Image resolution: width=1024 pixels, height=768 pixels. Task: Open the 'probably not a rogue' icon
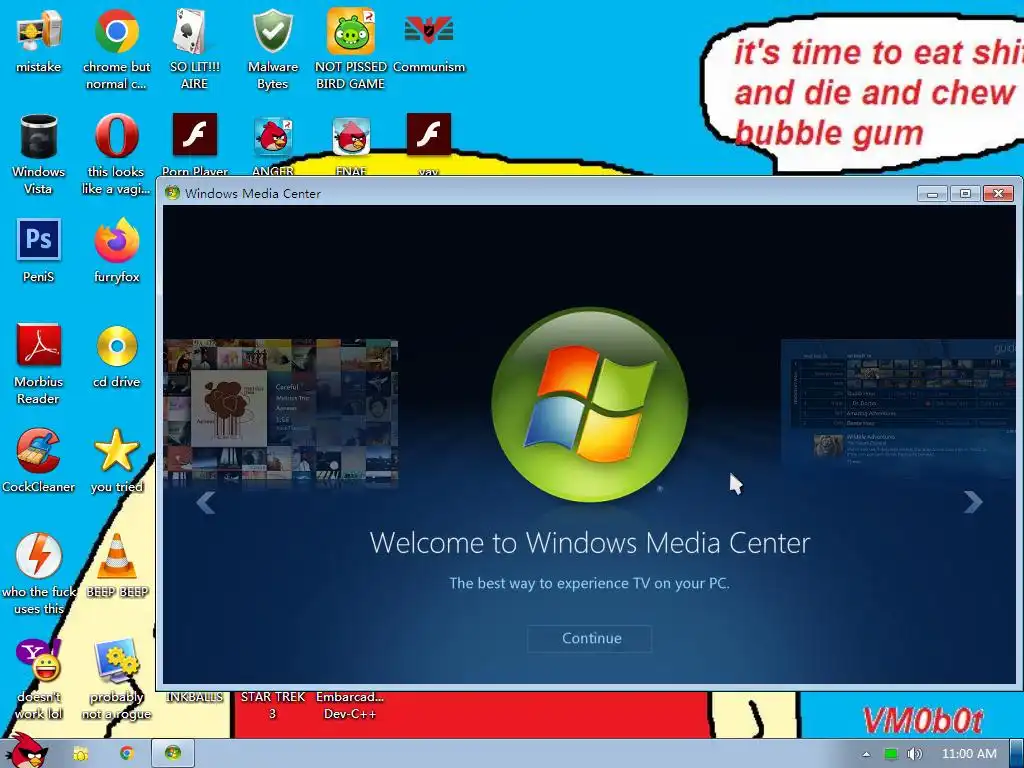[x=116, y=661]
